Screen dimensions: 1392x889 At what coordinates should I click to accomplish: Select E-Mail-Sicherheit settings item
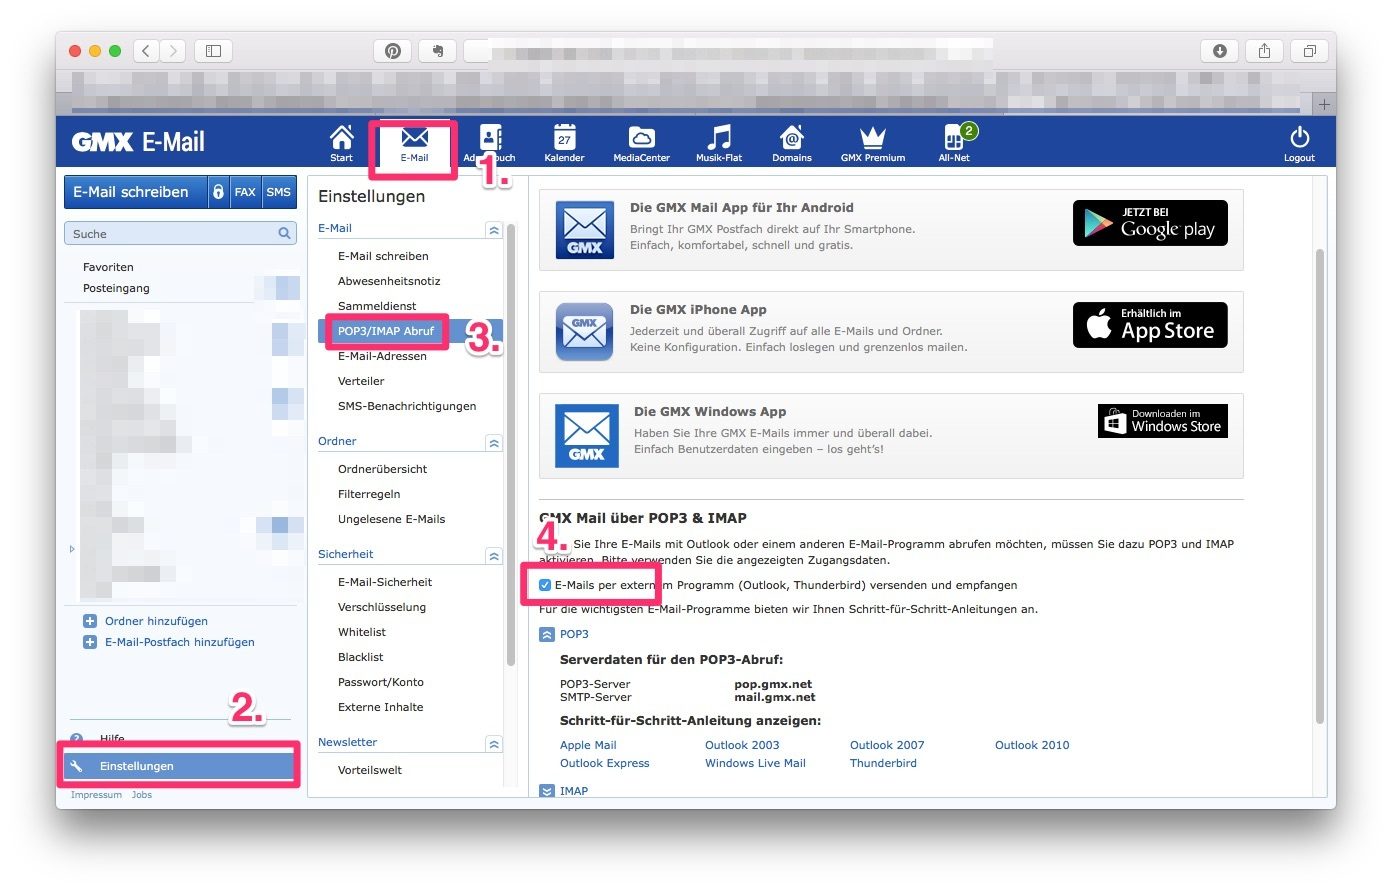coord(385,582)
